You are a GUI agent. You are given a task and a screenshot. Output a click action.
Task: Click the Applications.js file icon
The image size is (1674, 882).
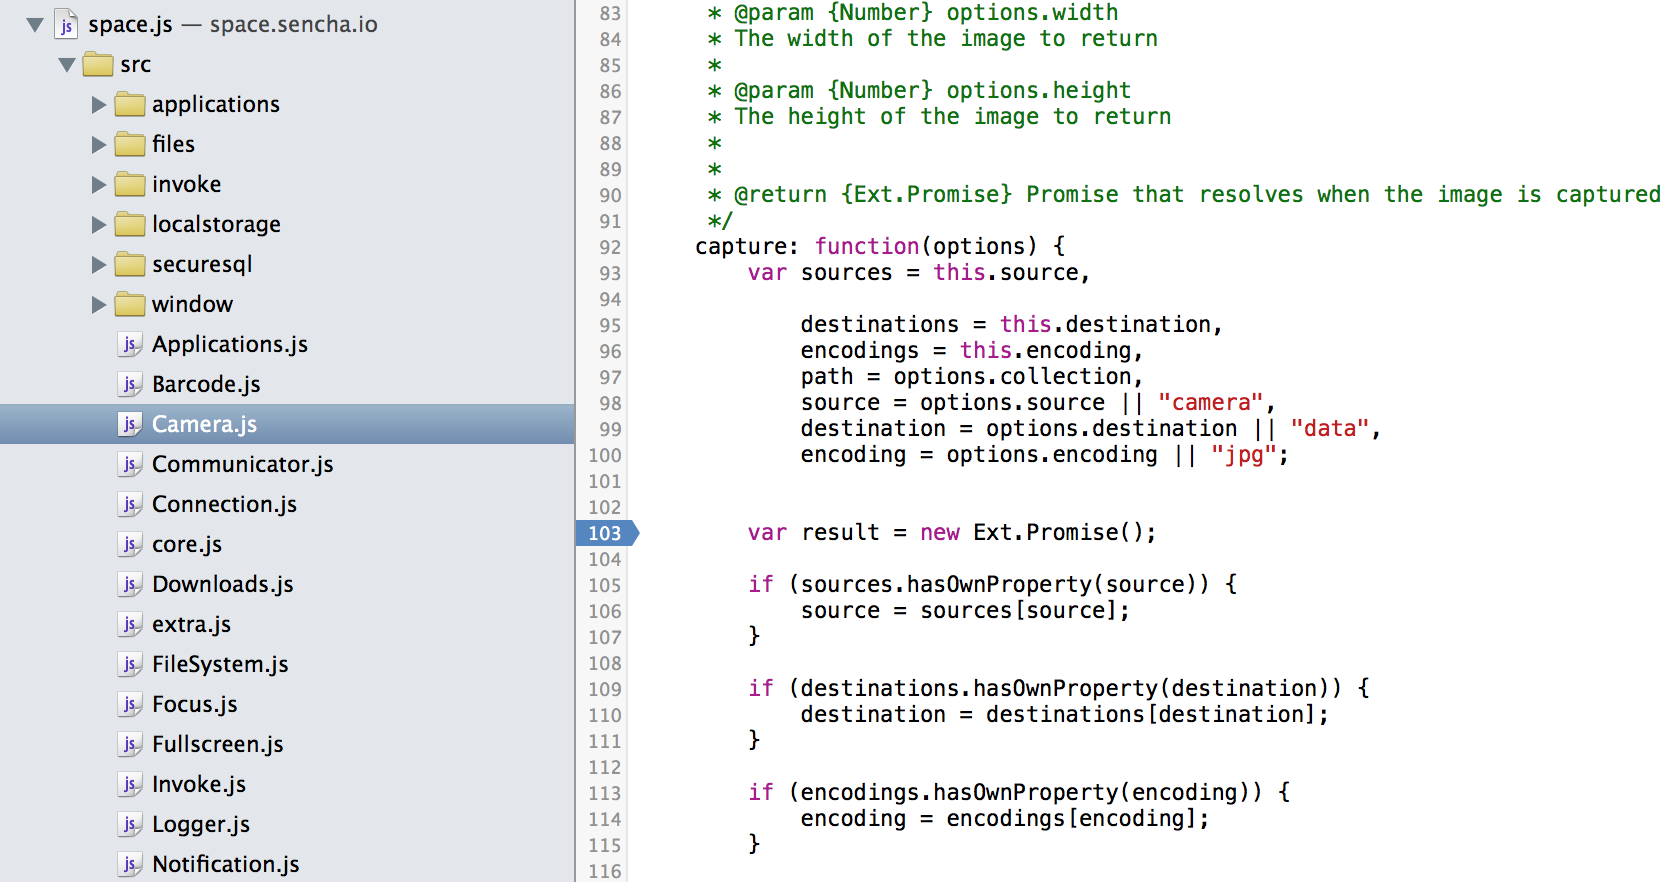click(130, 345)
